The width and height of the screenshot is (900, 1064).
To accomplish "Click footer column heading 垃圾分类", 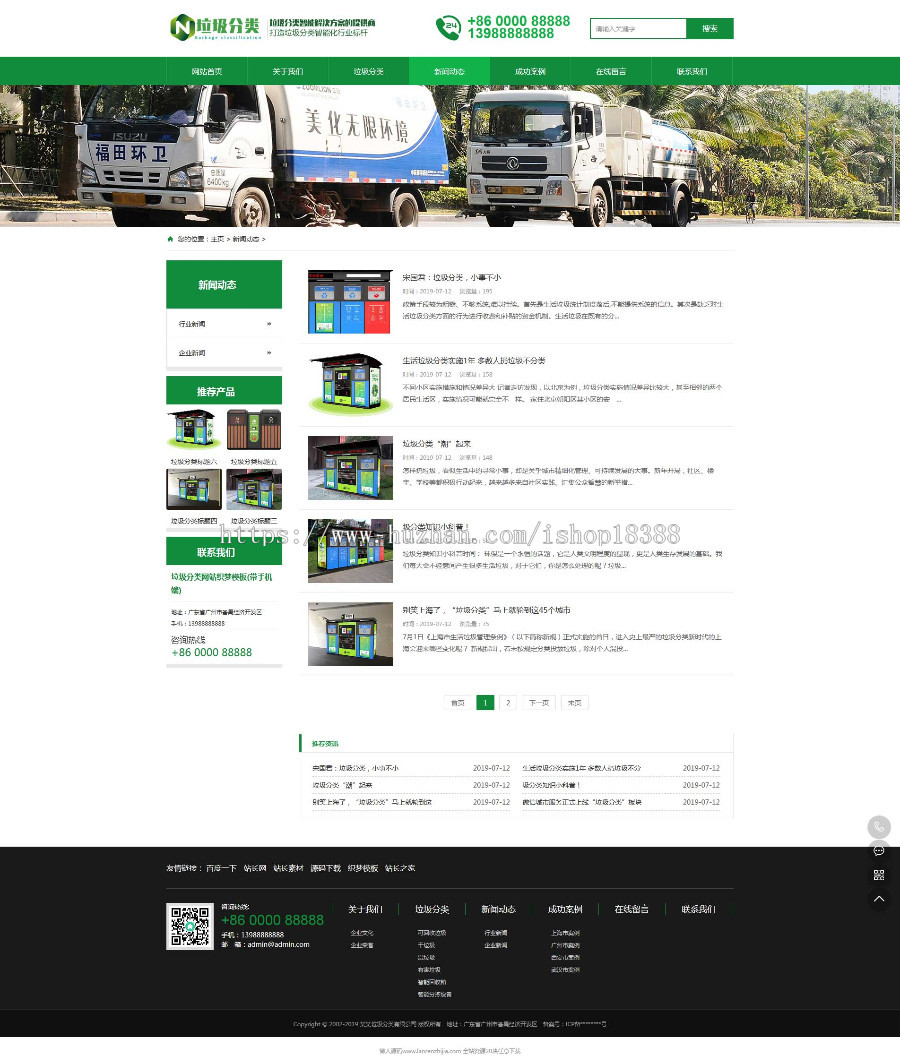I will (432, 909).
